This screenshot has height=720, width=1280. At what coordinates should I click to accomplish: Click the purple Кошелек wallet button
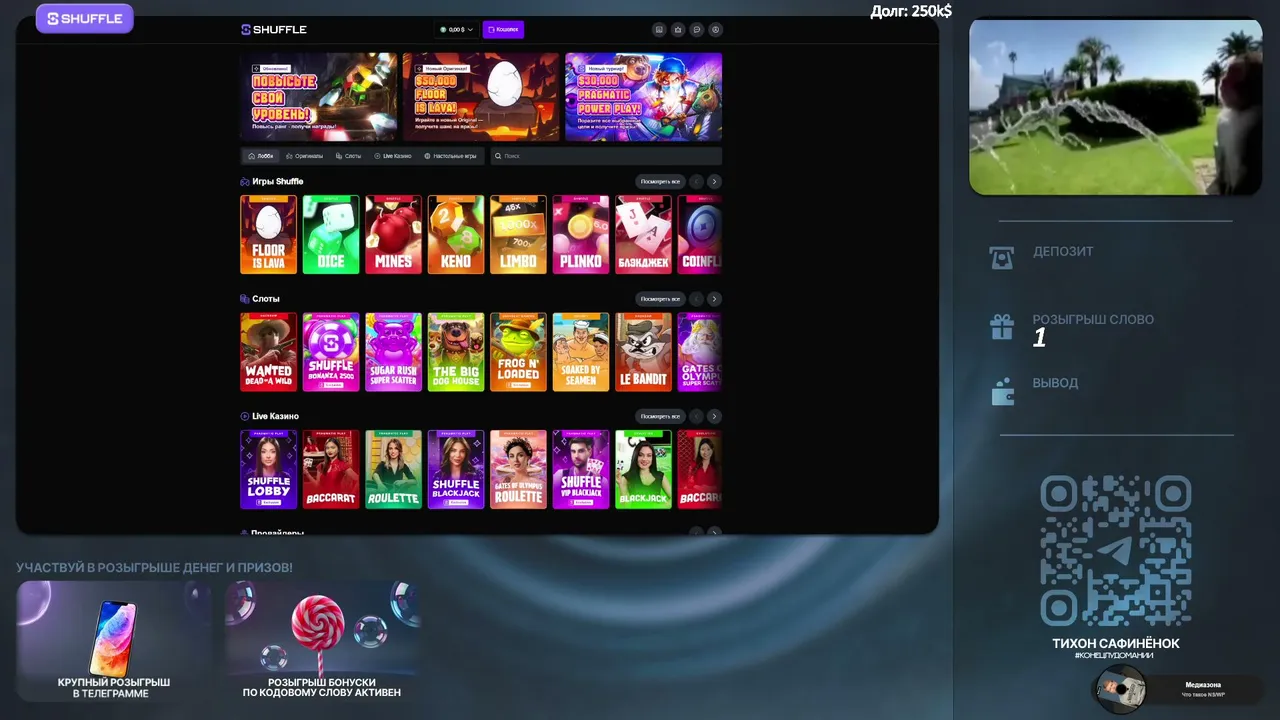pyautogui.click(x=503, y=30)
